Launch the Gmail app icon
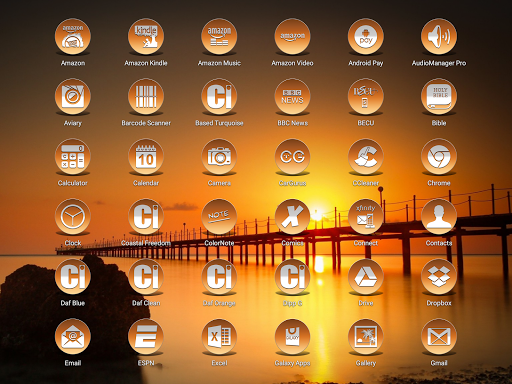The image size is (512, 384). [x=439, y=337]
